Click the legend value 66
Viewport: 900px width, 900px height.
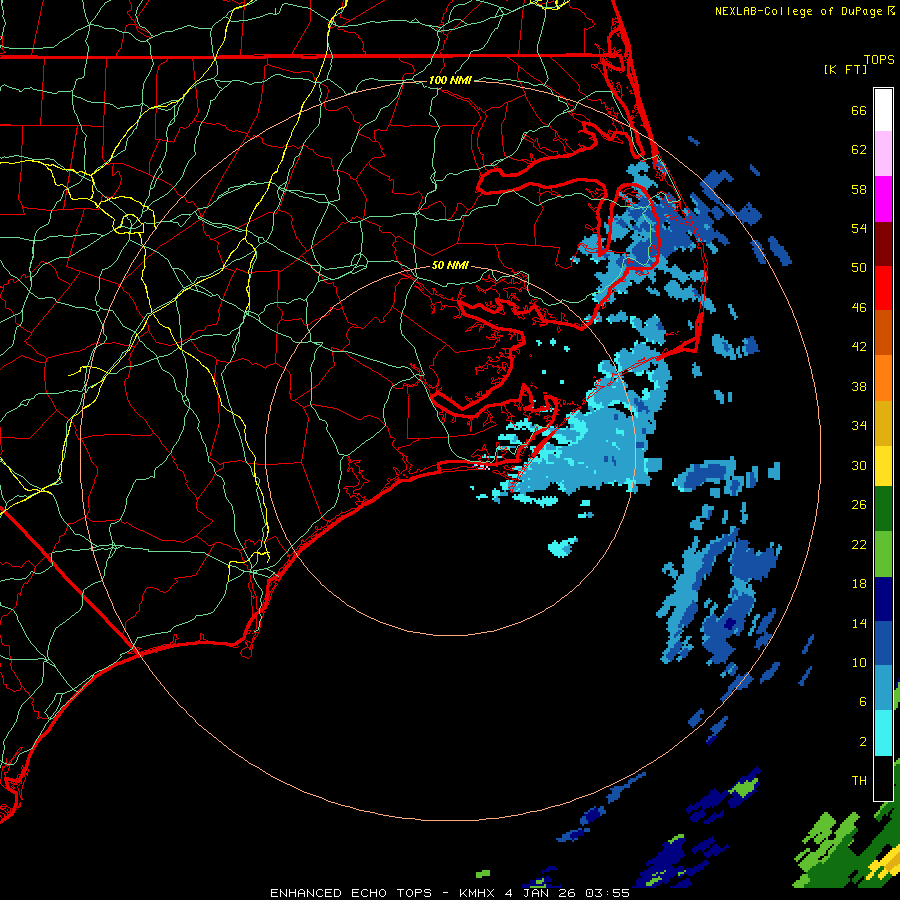coord(859,110)
